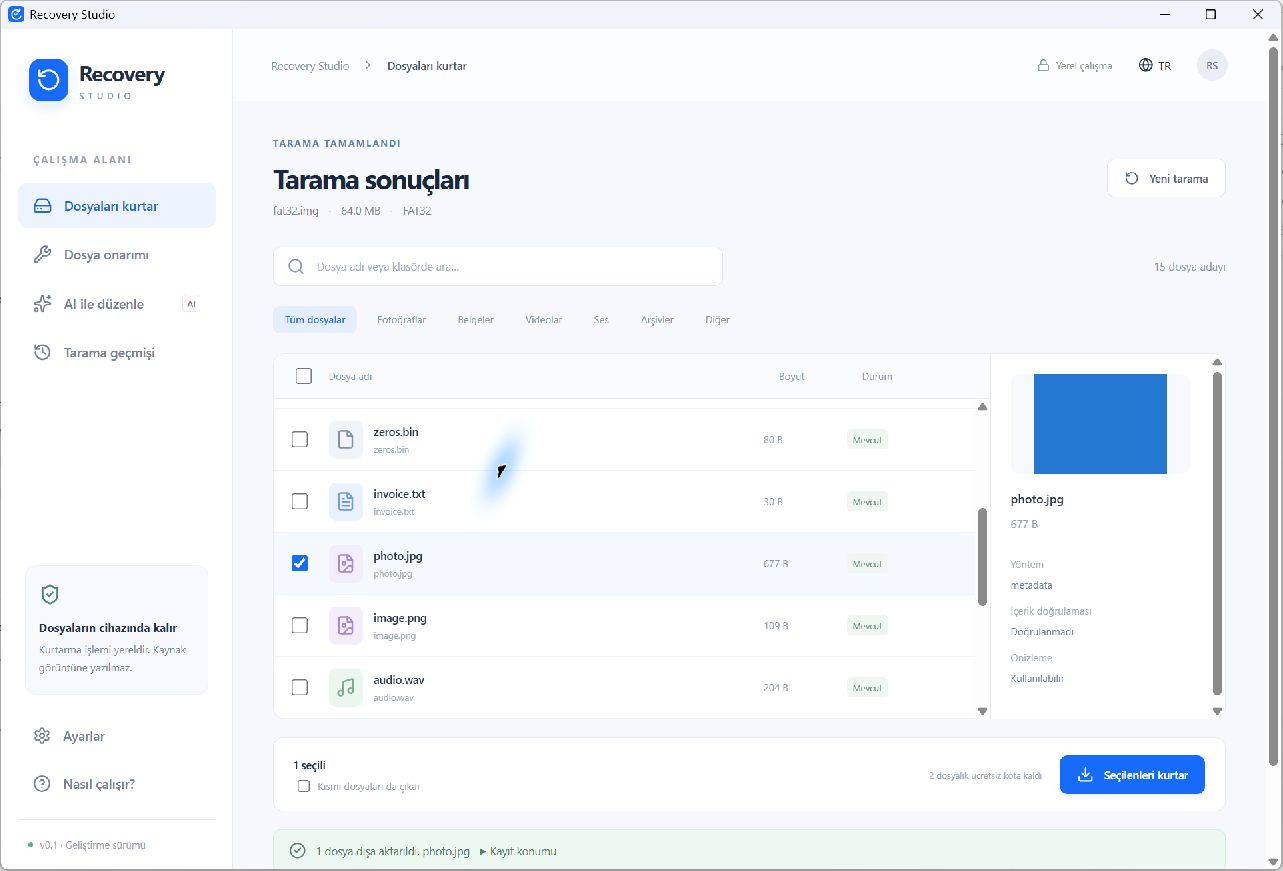
Task: Check the image.png checkbox
Action: [x=300, y=625]
